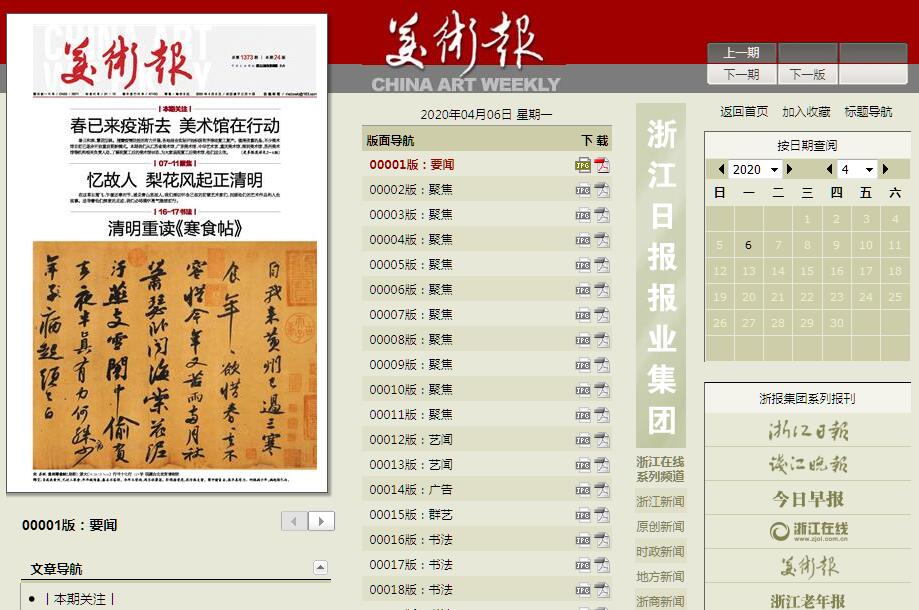Download PDF of page 00001 要闻
This screenshot has width=919, height=610.
pos(601,165)
